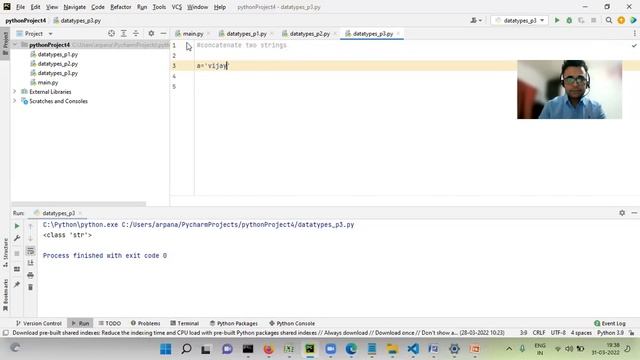Click the Project panel horizontal scrollbar
Screen dimensions: 640x360
pos(78,203)
